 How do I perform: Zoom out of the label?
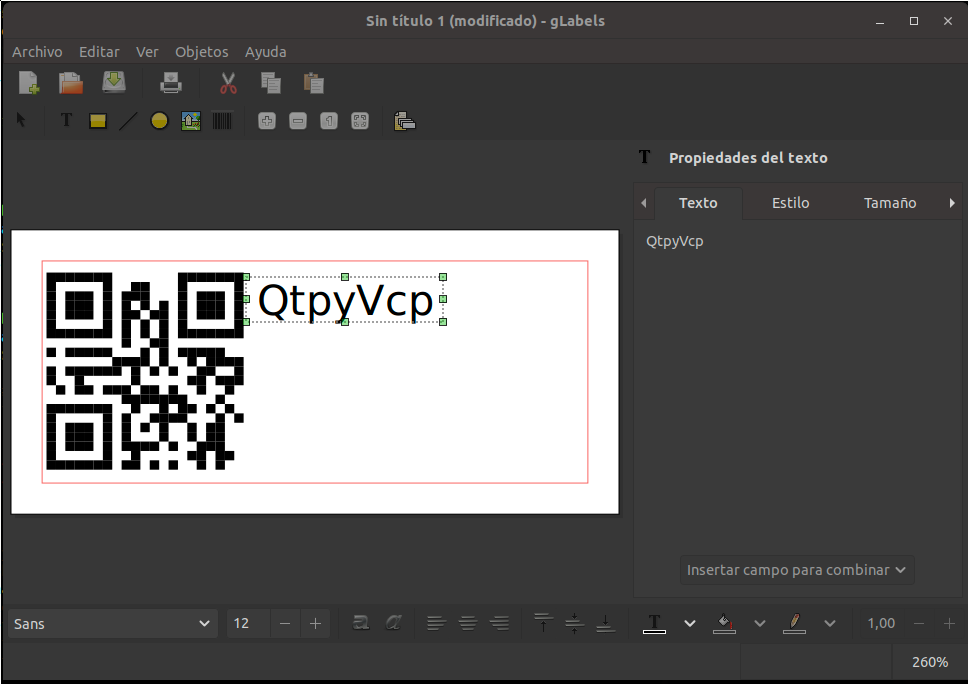coord(298,121)
